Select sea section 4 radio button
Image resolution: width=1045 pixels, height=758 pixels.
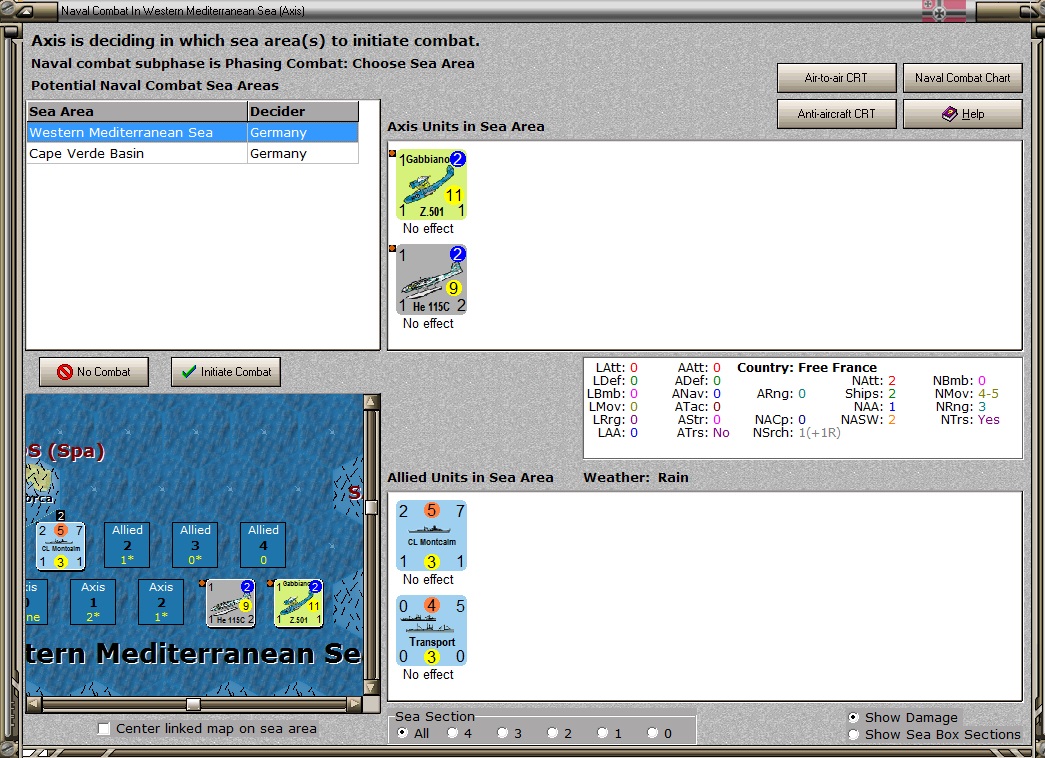(453, 733)
